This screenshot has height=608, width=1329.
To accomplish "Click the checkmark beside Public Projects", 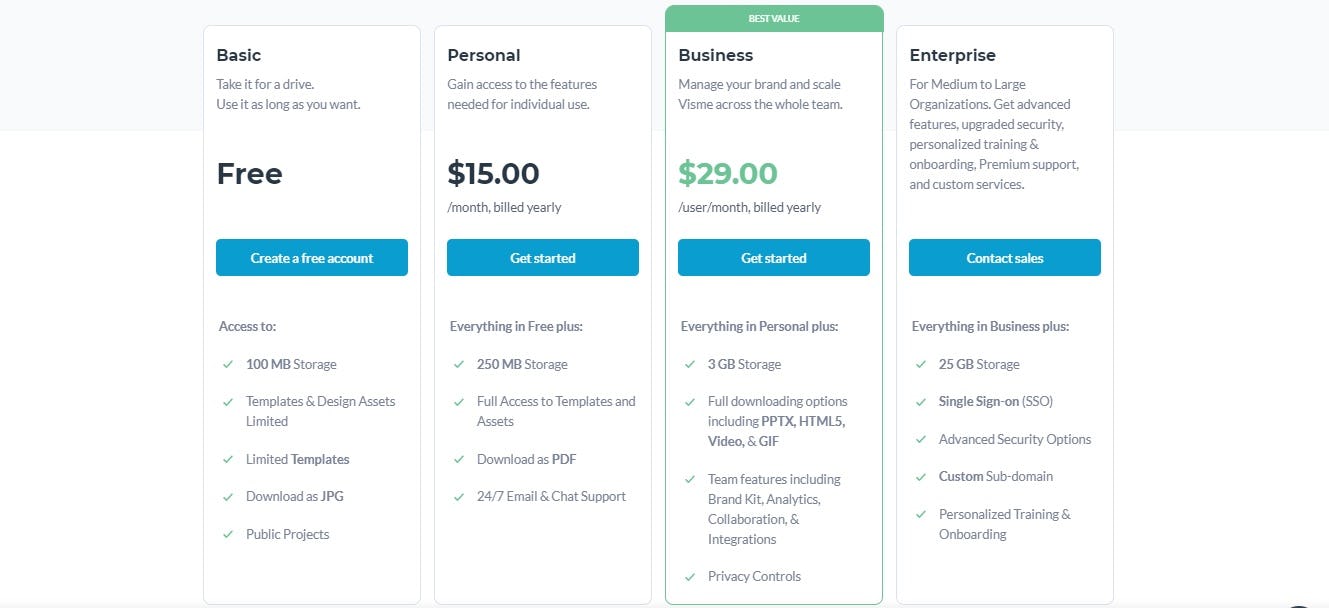I will [226, 534].
